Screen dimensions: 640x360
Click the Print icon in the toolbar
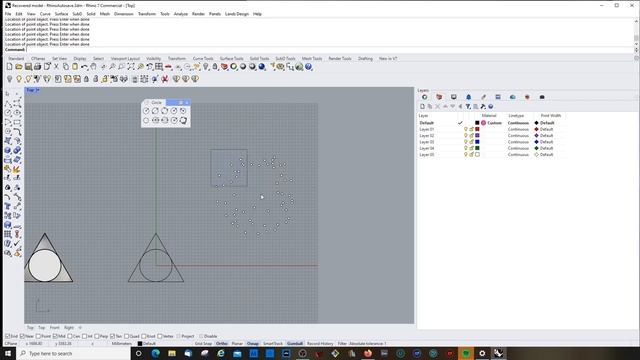pyautogui.click(x=38, y=67)
